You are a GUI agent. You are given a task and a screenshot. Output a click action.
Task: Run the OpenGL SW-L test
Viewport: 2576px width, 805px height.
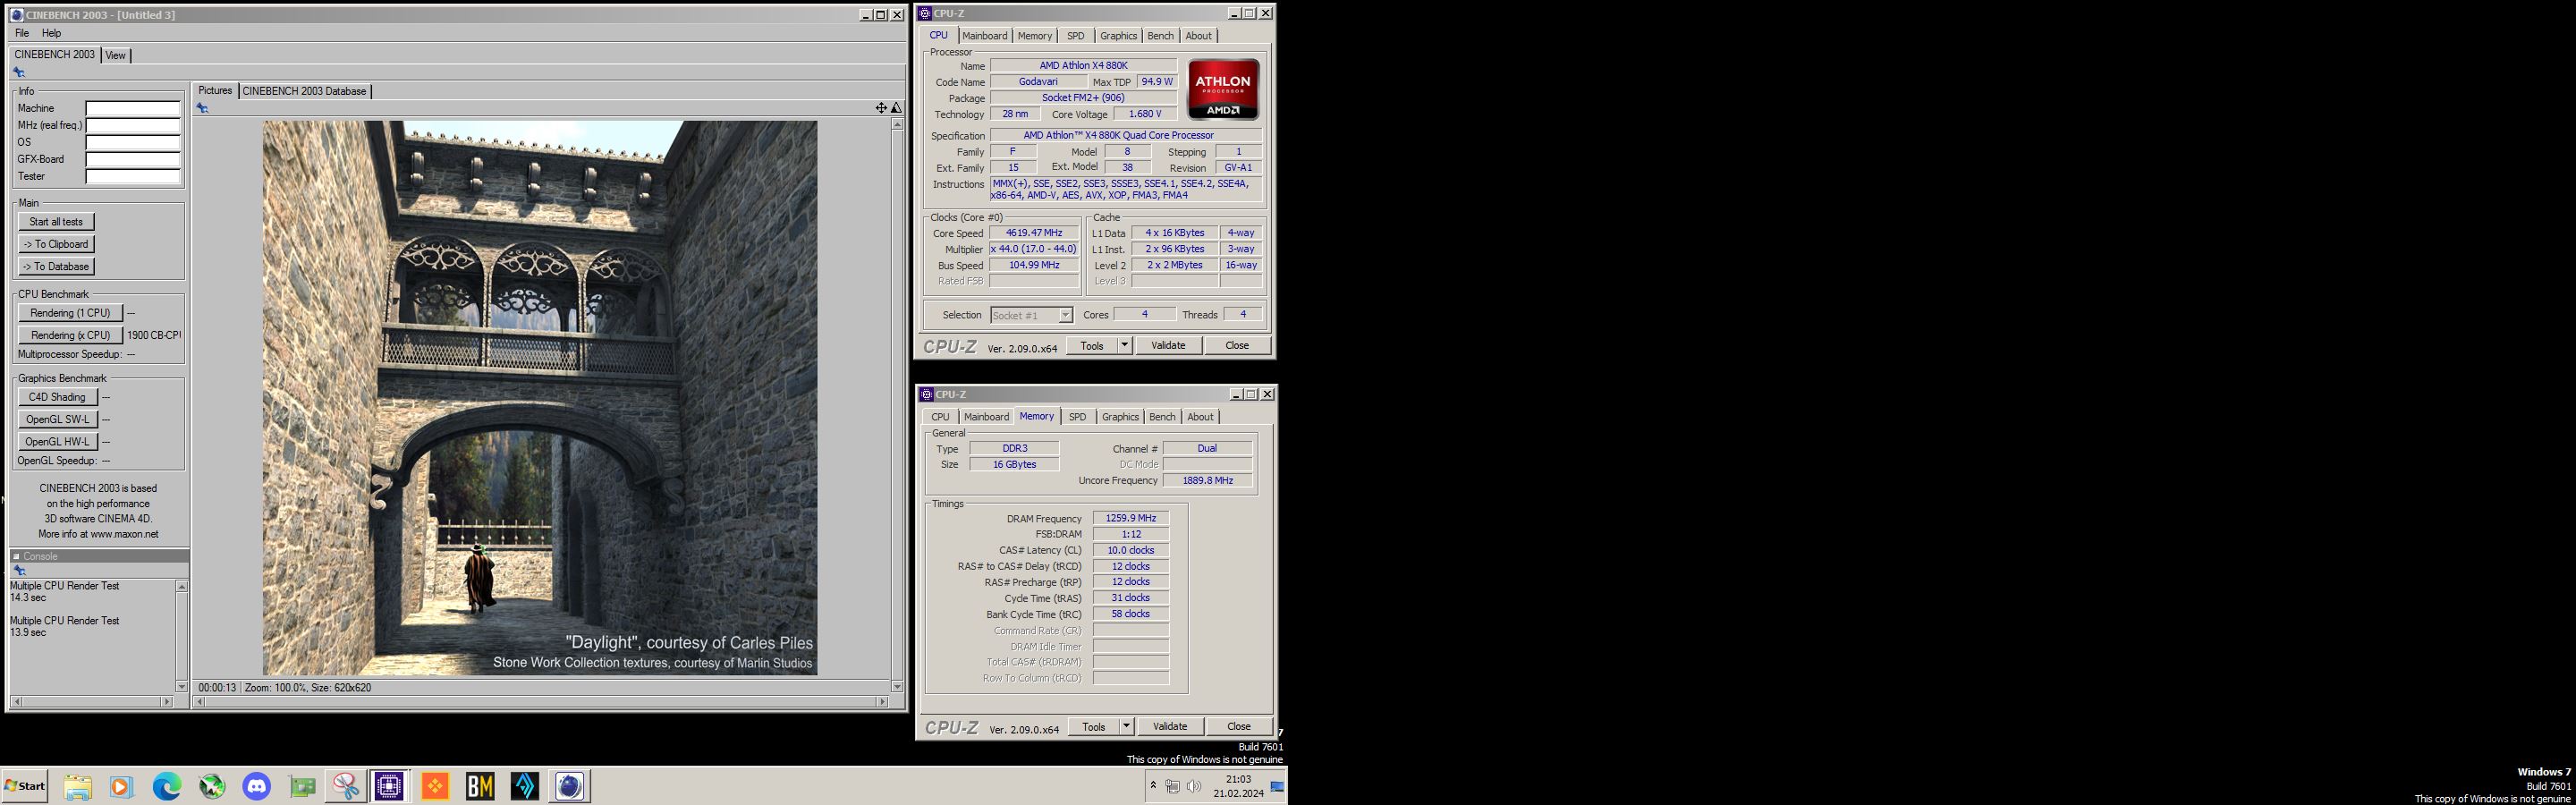point(57,419)
